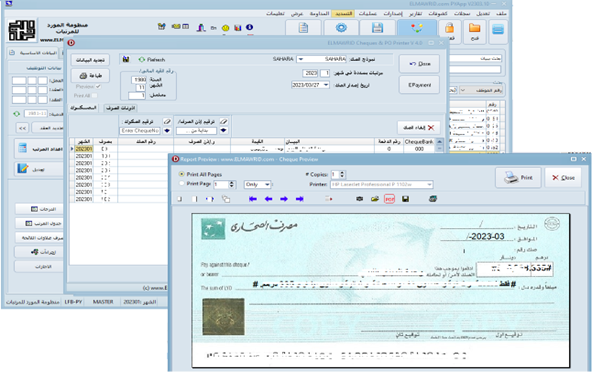592x372 pixels.
Task: Click the grid scrollbar up arrow near ChequeBank
Action: click(439, 142)
